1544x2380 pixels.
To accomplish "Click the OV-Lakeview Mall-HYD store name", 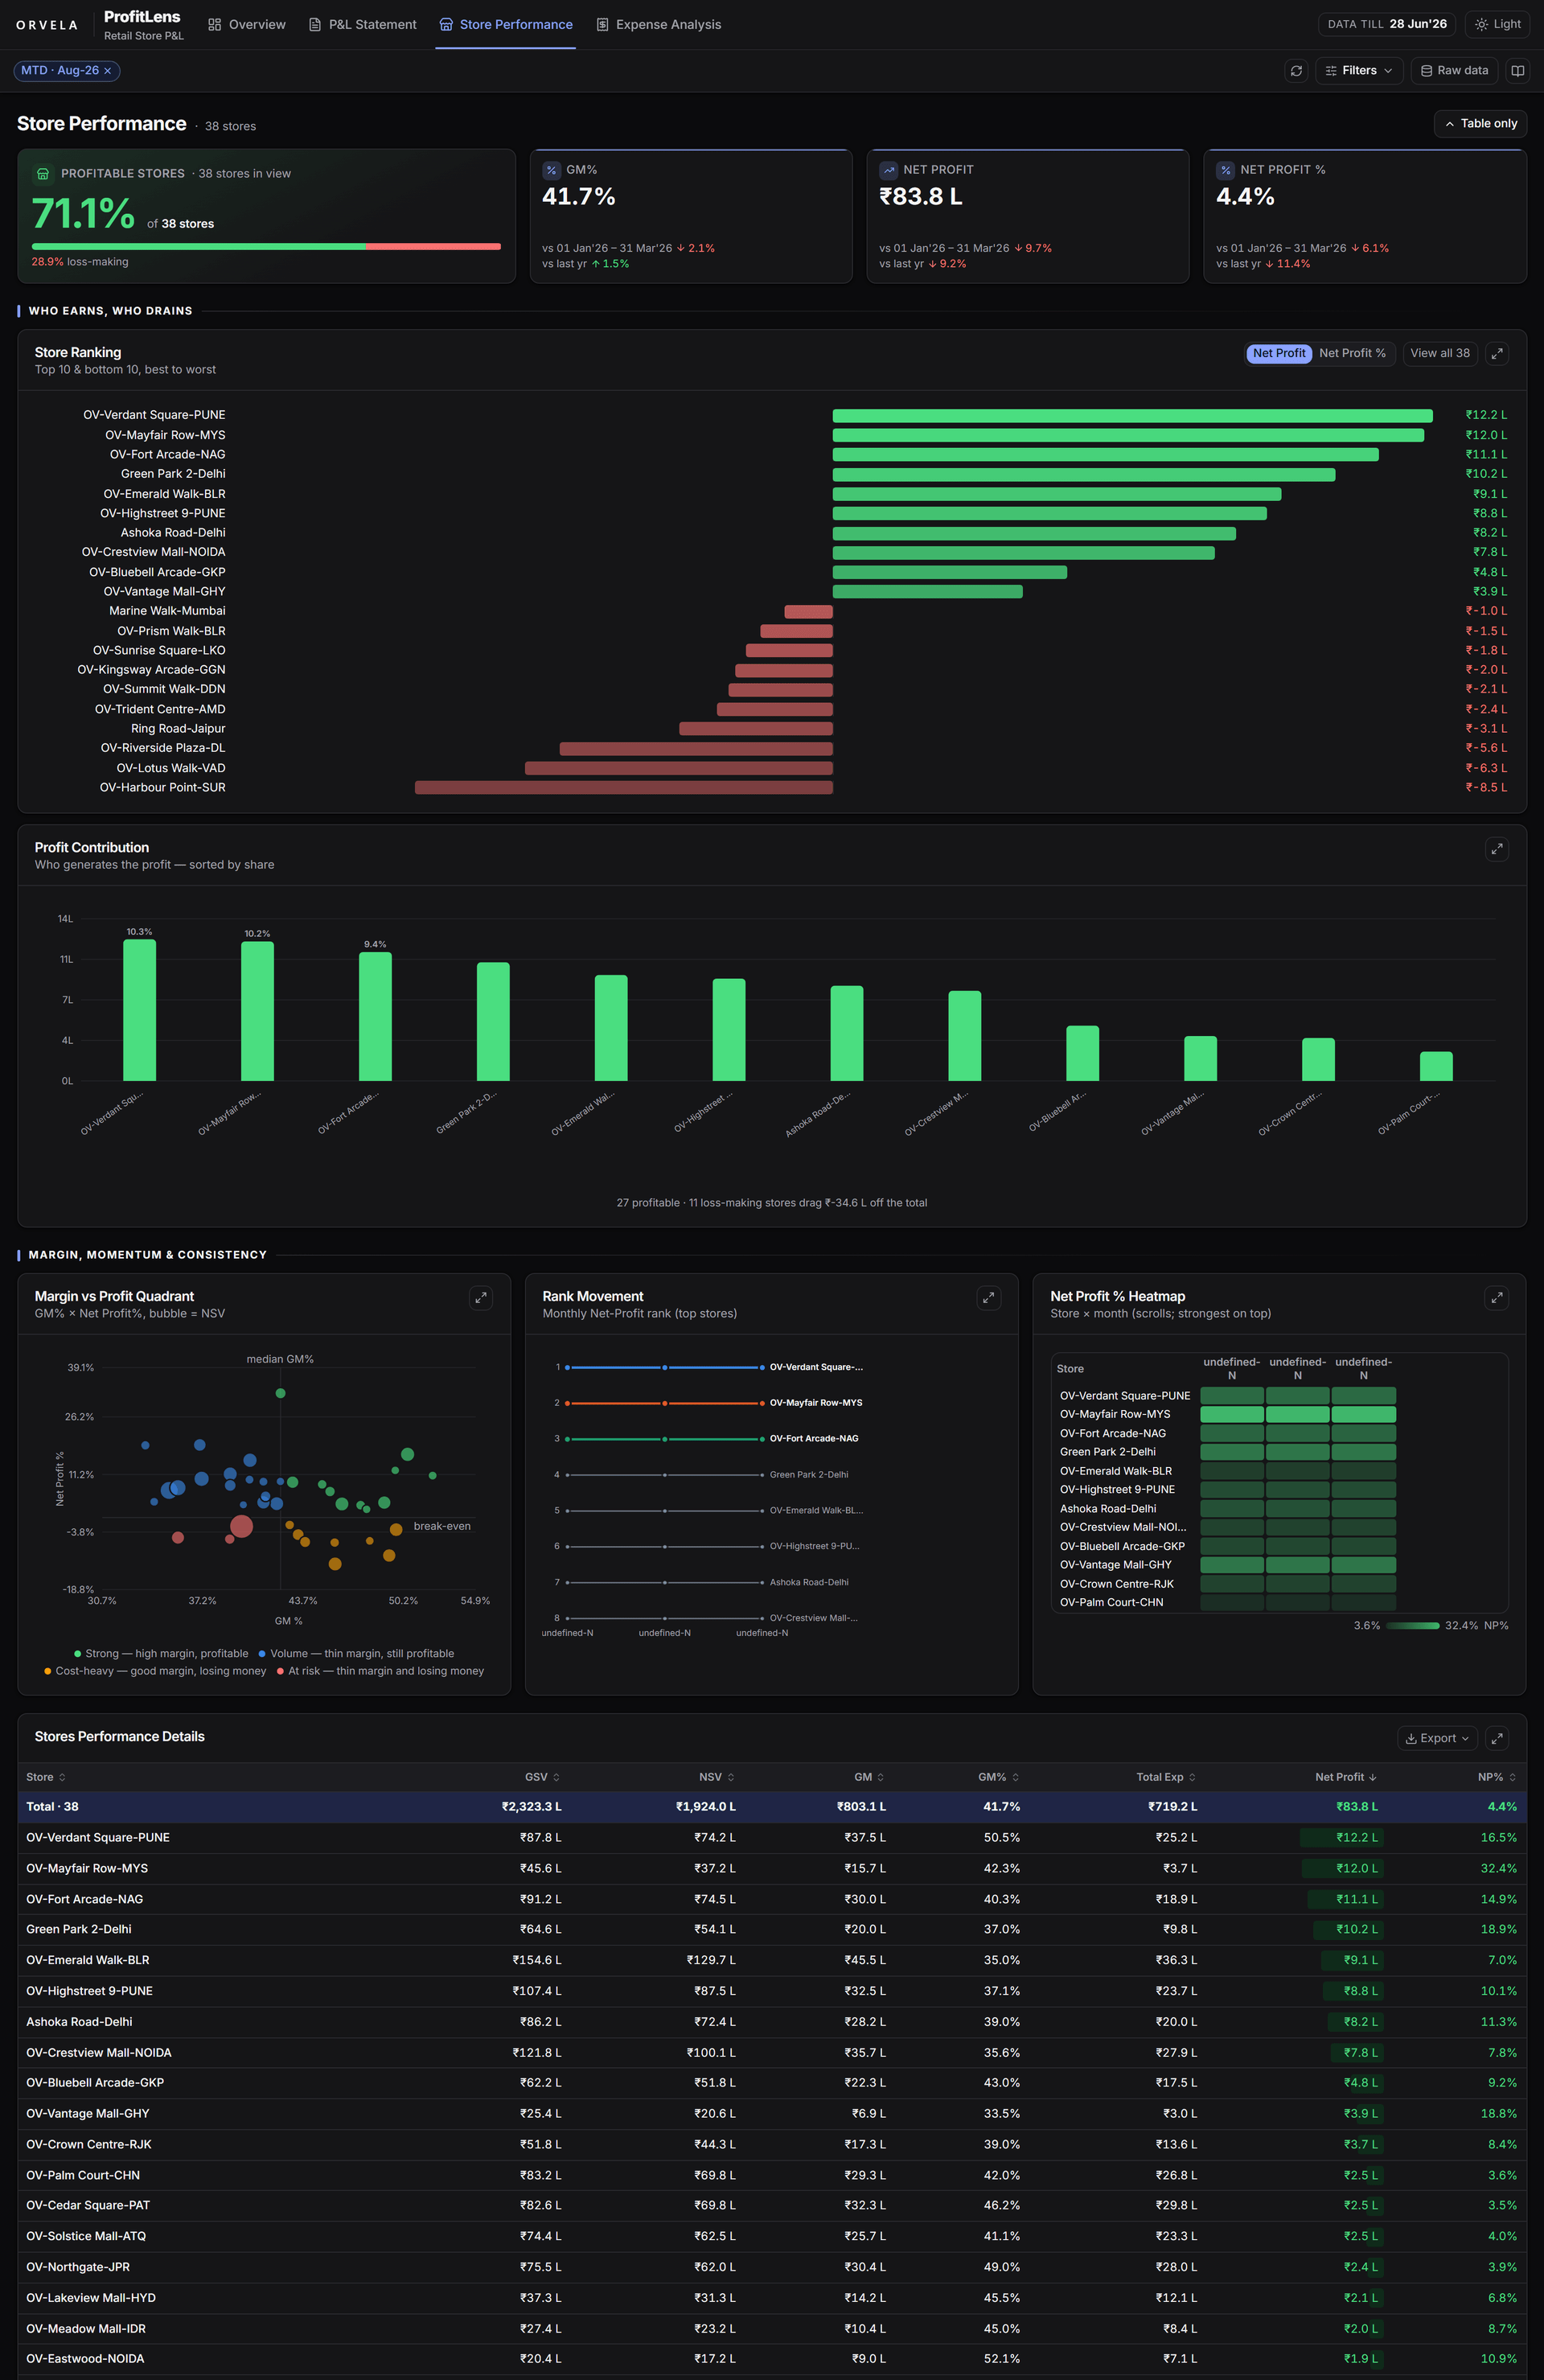I will (x=91, y=2298).
